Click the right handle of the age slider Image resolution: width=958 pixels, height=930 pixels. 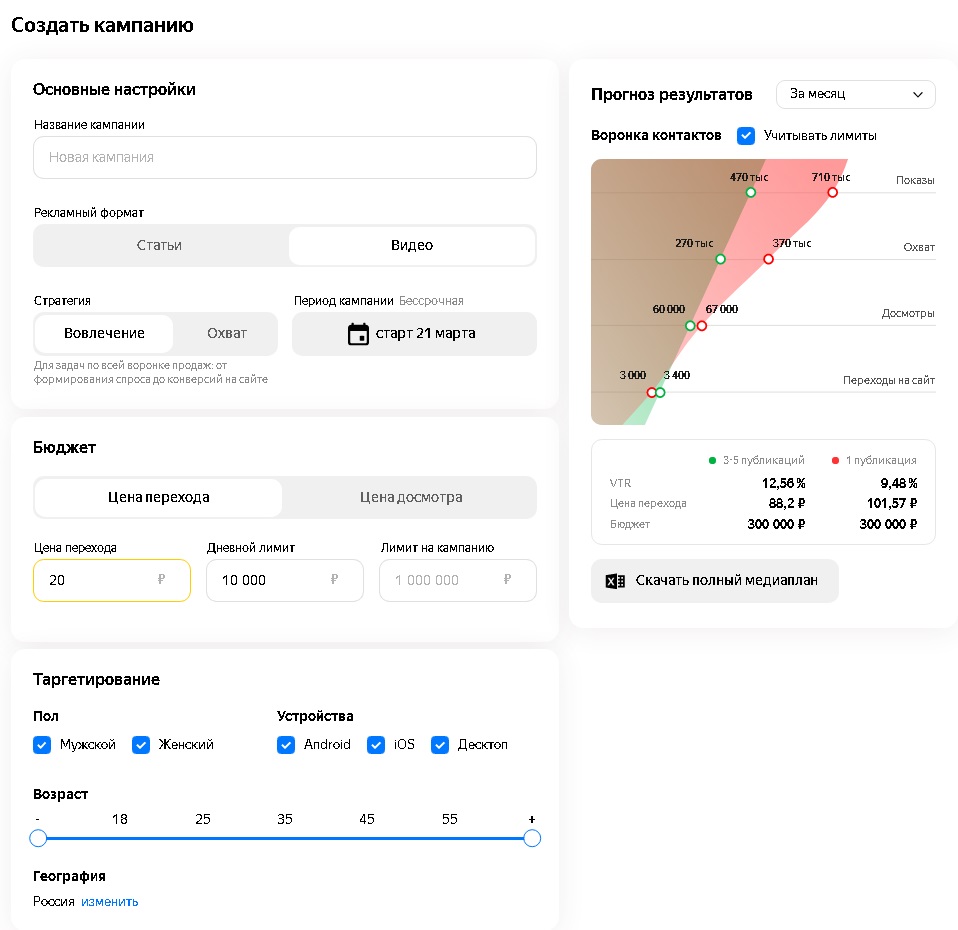532,838
